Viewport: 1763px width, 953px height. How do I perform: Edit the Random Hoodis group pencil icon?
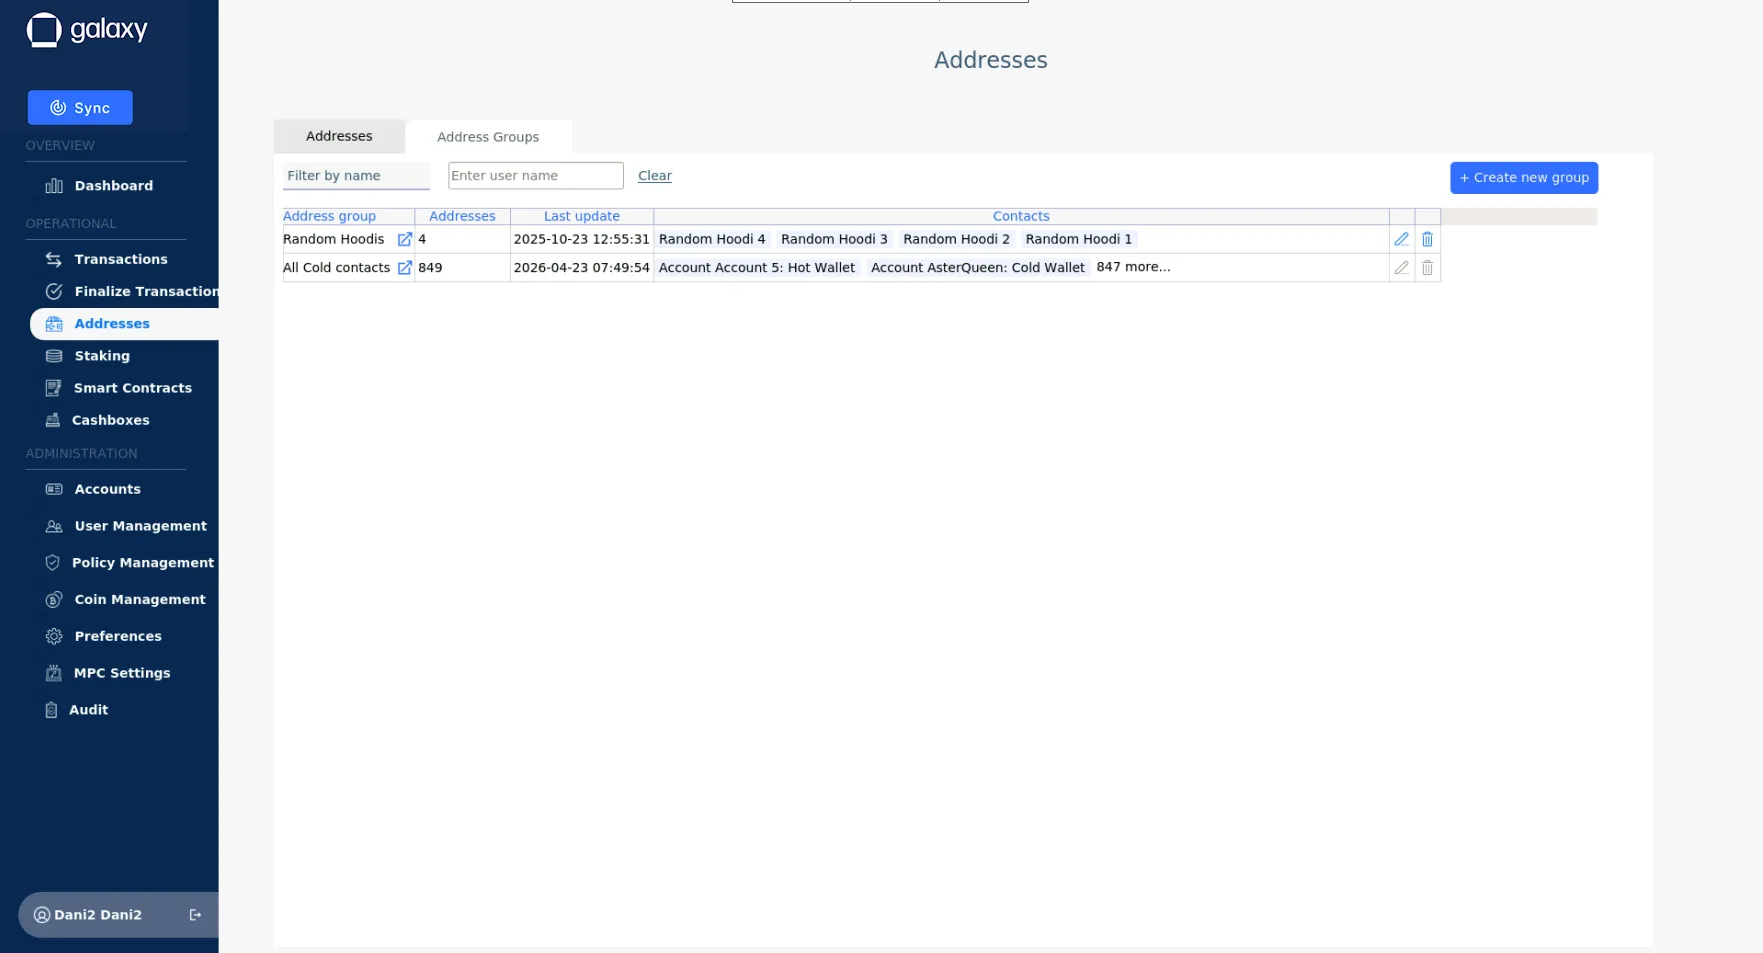1402,240
